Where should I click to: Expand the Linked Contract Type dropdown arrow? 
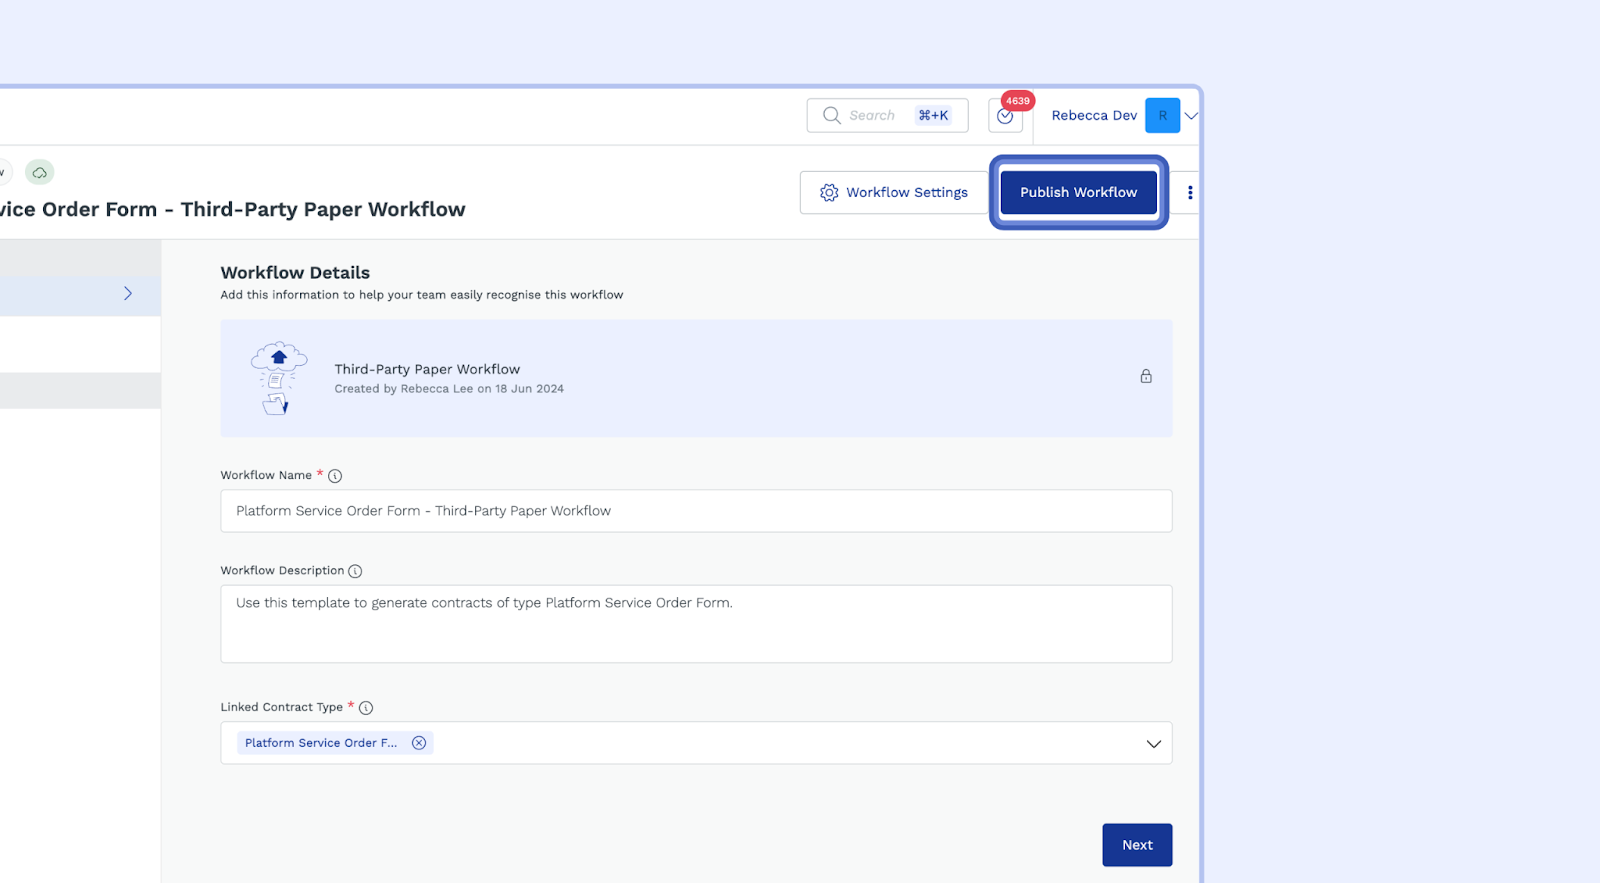(x=1153, y=744)
